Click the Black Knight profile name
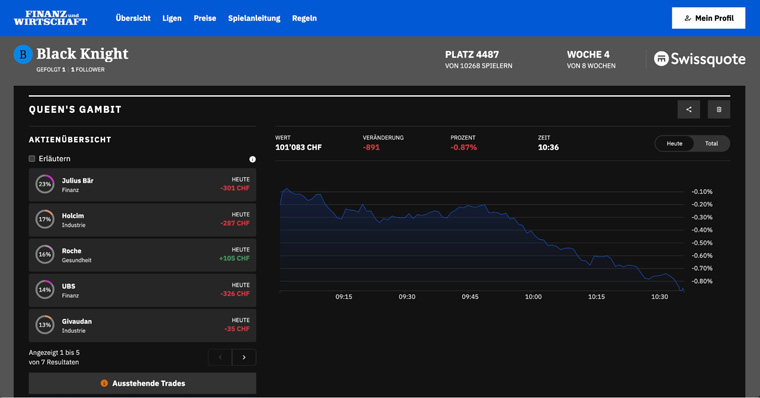This screenshot has width=760, height=398. click(x=82, y=53)
